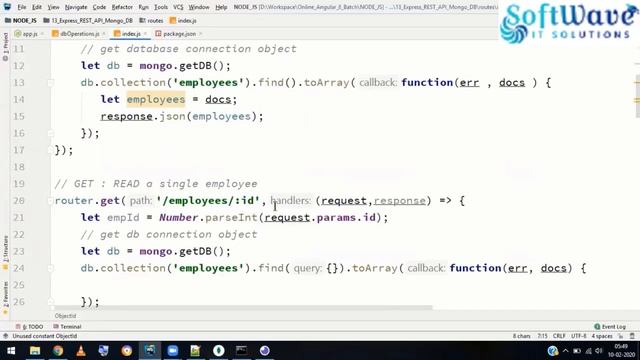Viewport: 640px width, 360px height.
Task: Open the VCS menu
Action: coord(178,7)
